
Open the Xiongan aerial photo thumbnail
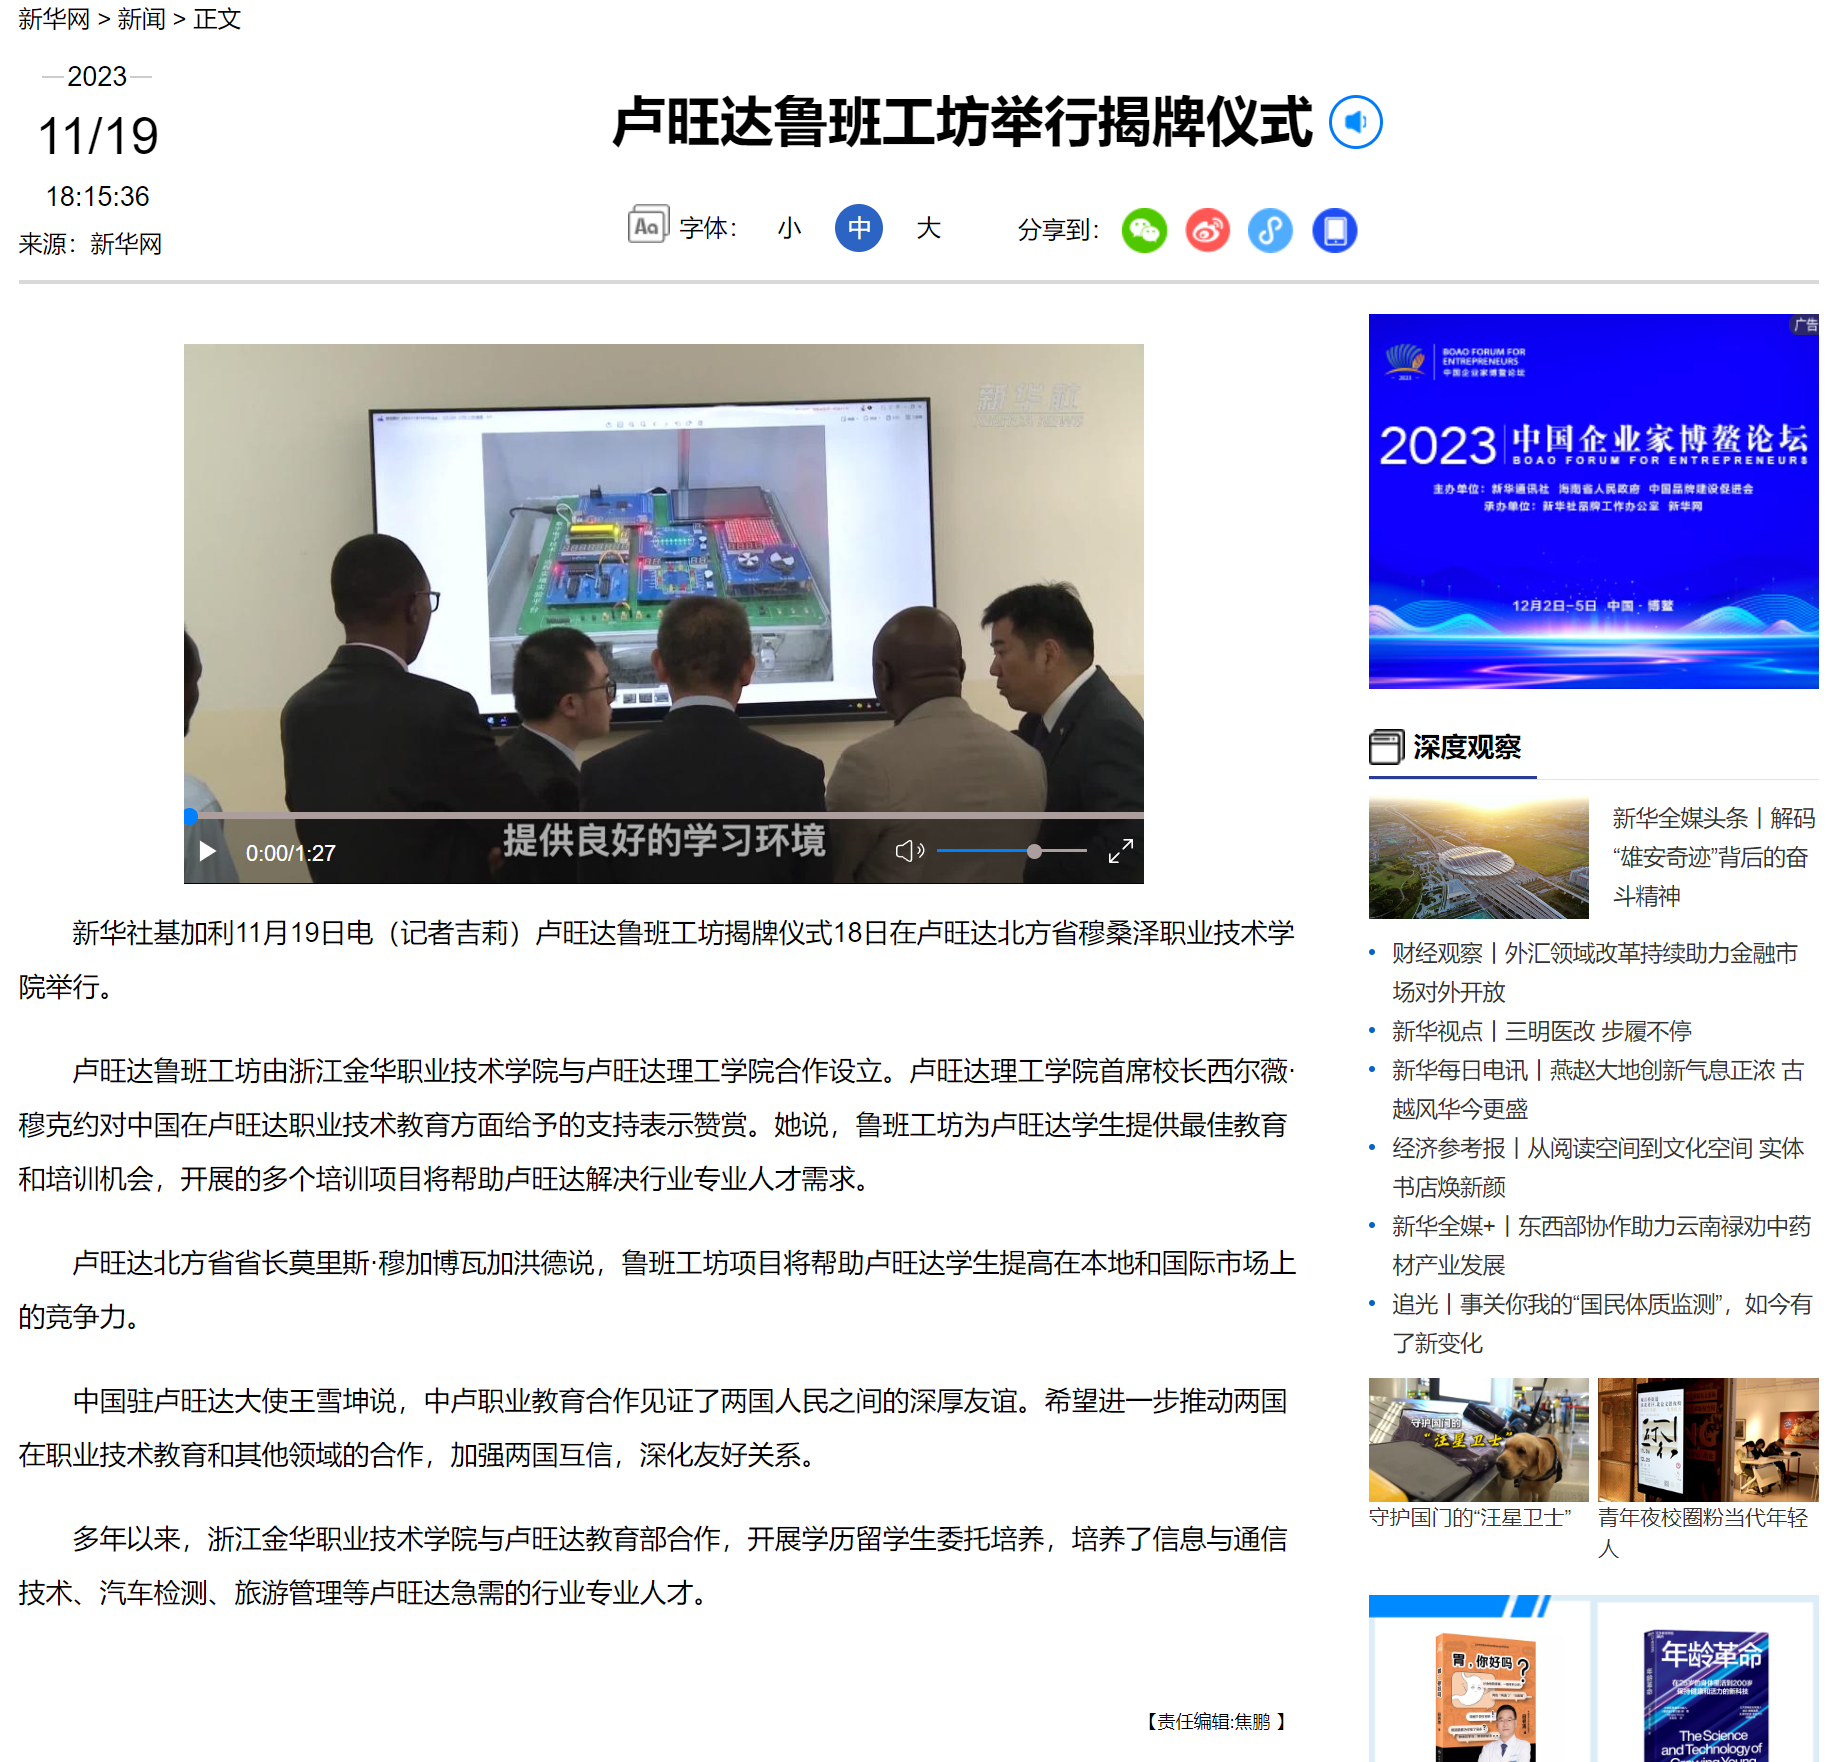[1478, 858]
